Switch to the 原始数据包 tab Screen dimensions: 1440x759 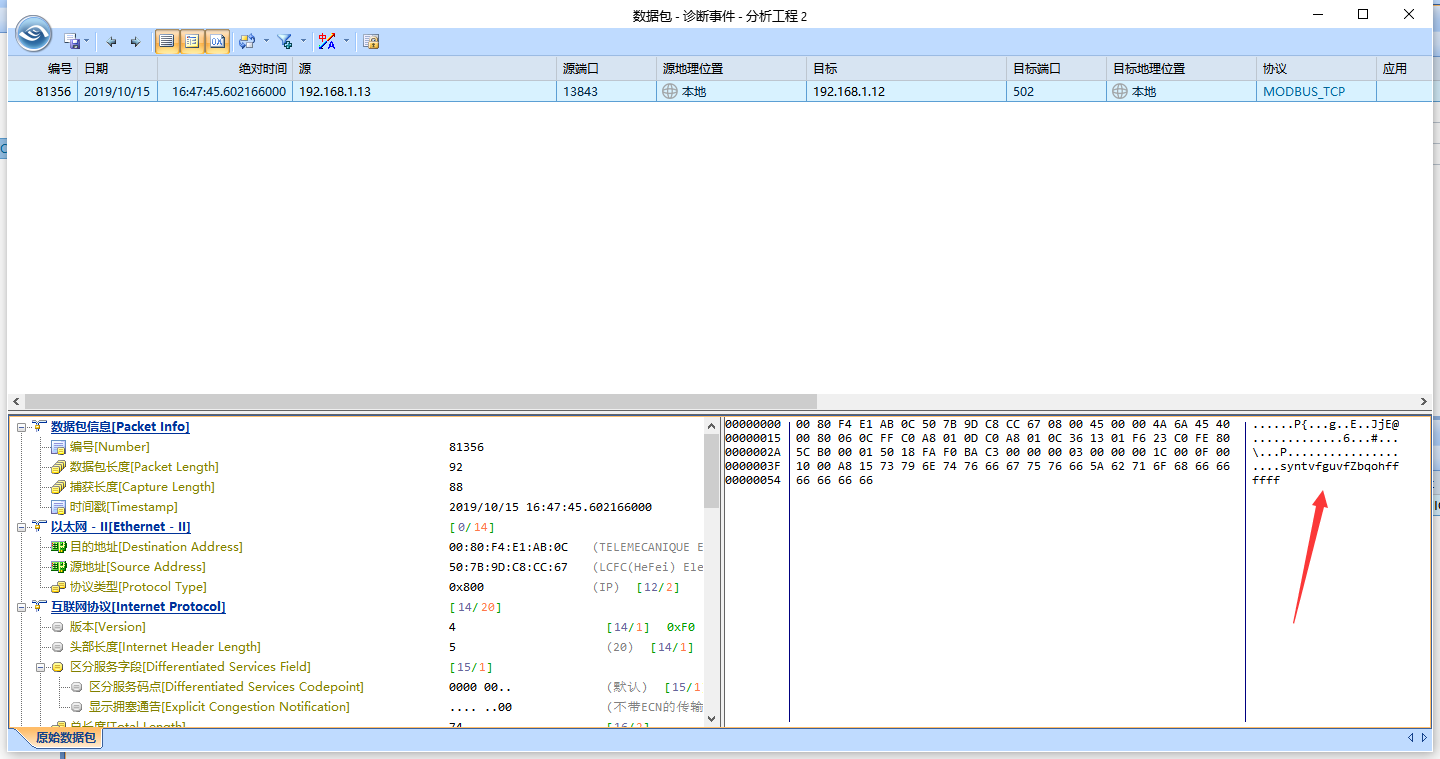point(66,738)
